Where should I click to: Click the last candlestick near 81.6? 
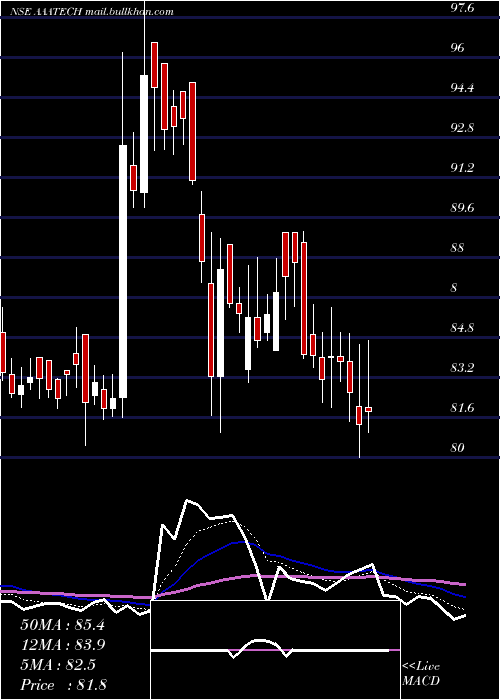click(x=368, y=409)
